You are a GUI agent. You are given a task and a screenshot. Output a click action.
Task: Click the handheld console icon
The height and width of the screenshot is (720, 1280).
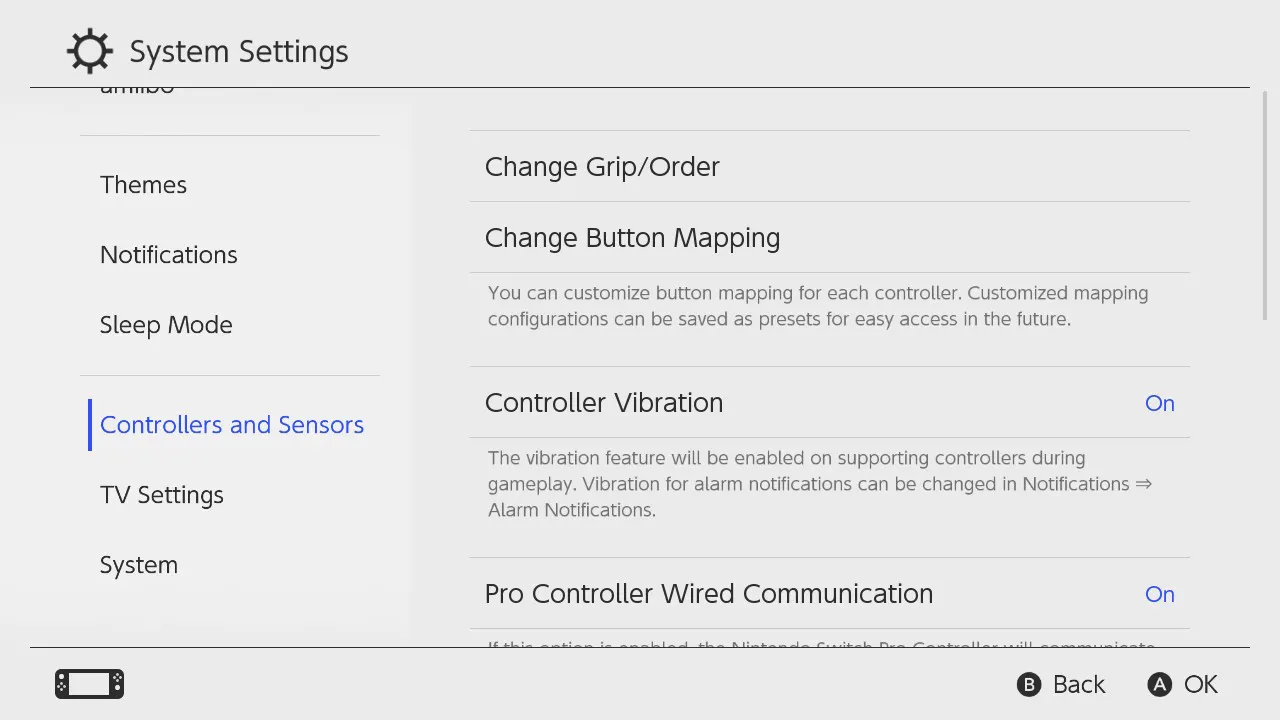90,684
